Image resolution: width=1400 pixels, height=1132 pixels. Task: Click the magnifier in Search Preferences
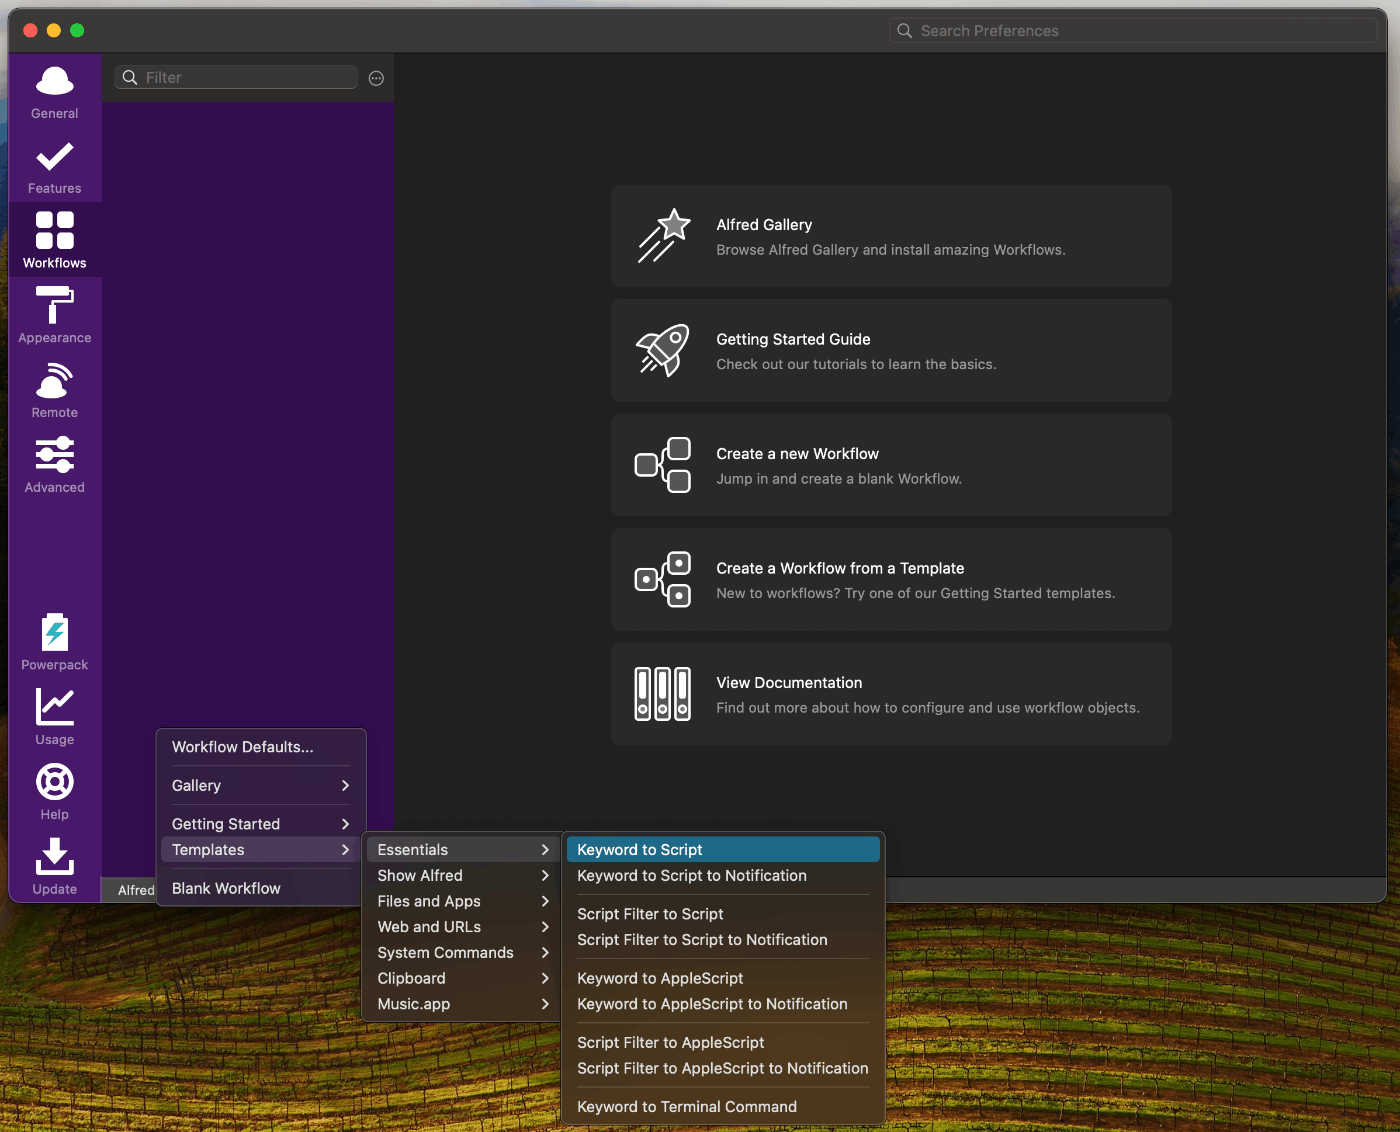[904, 31]
